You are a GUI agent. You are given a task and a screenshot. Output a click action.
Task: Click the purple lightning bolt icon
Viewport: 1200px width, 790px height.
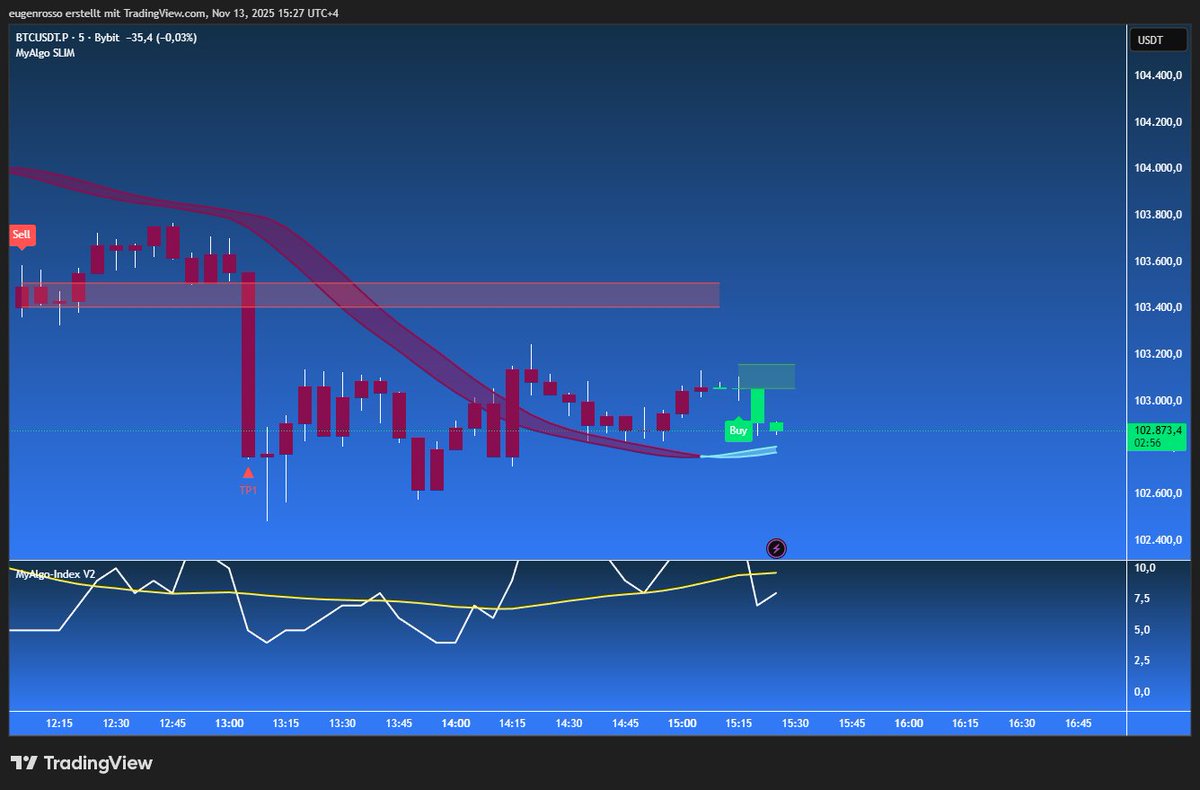click(x=777, y=548)
